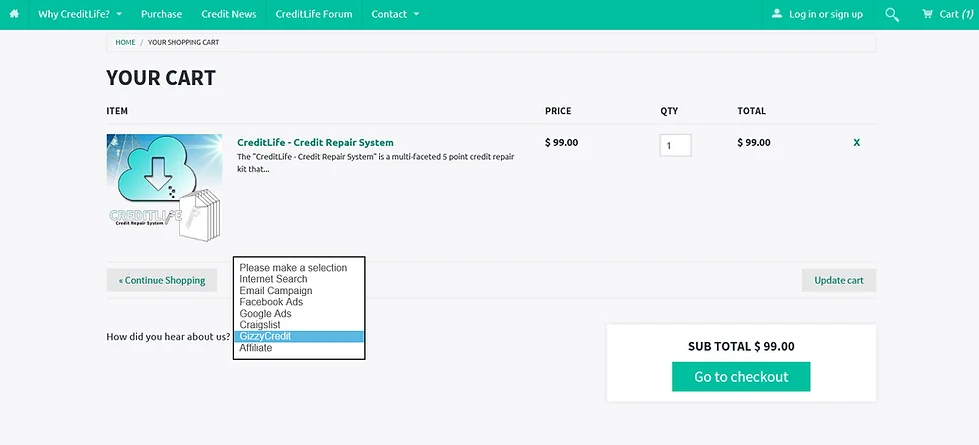Open the Purchase menu item
The width and height of the screenshot is (979, 445).
[161, 14]
